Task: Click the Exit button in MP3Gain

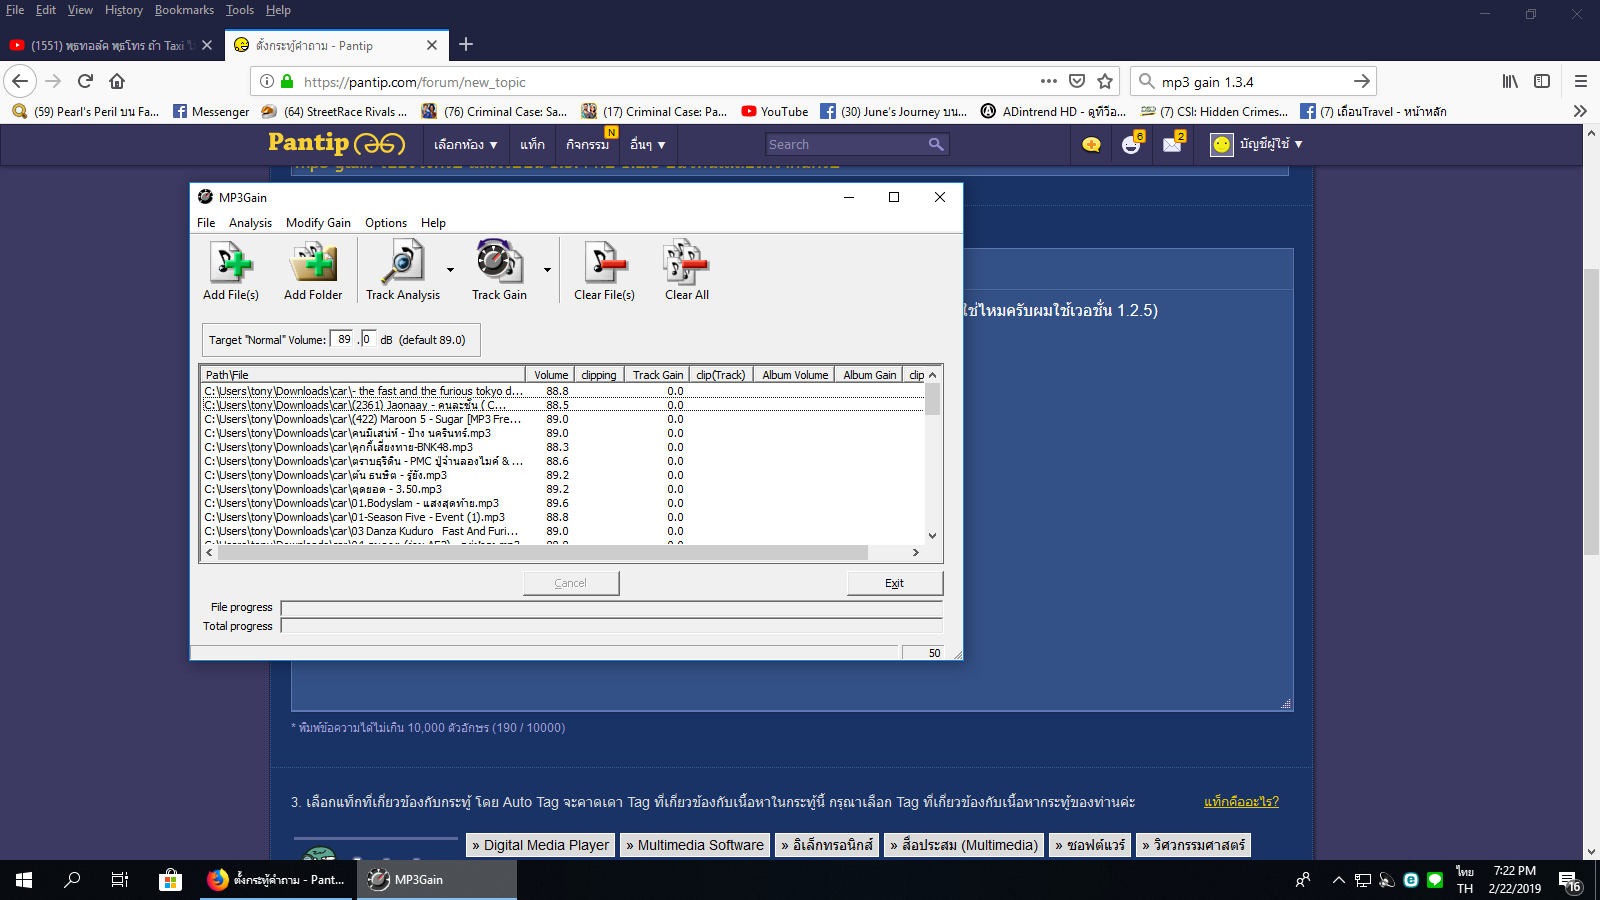Action: click(x=895, y=583)
